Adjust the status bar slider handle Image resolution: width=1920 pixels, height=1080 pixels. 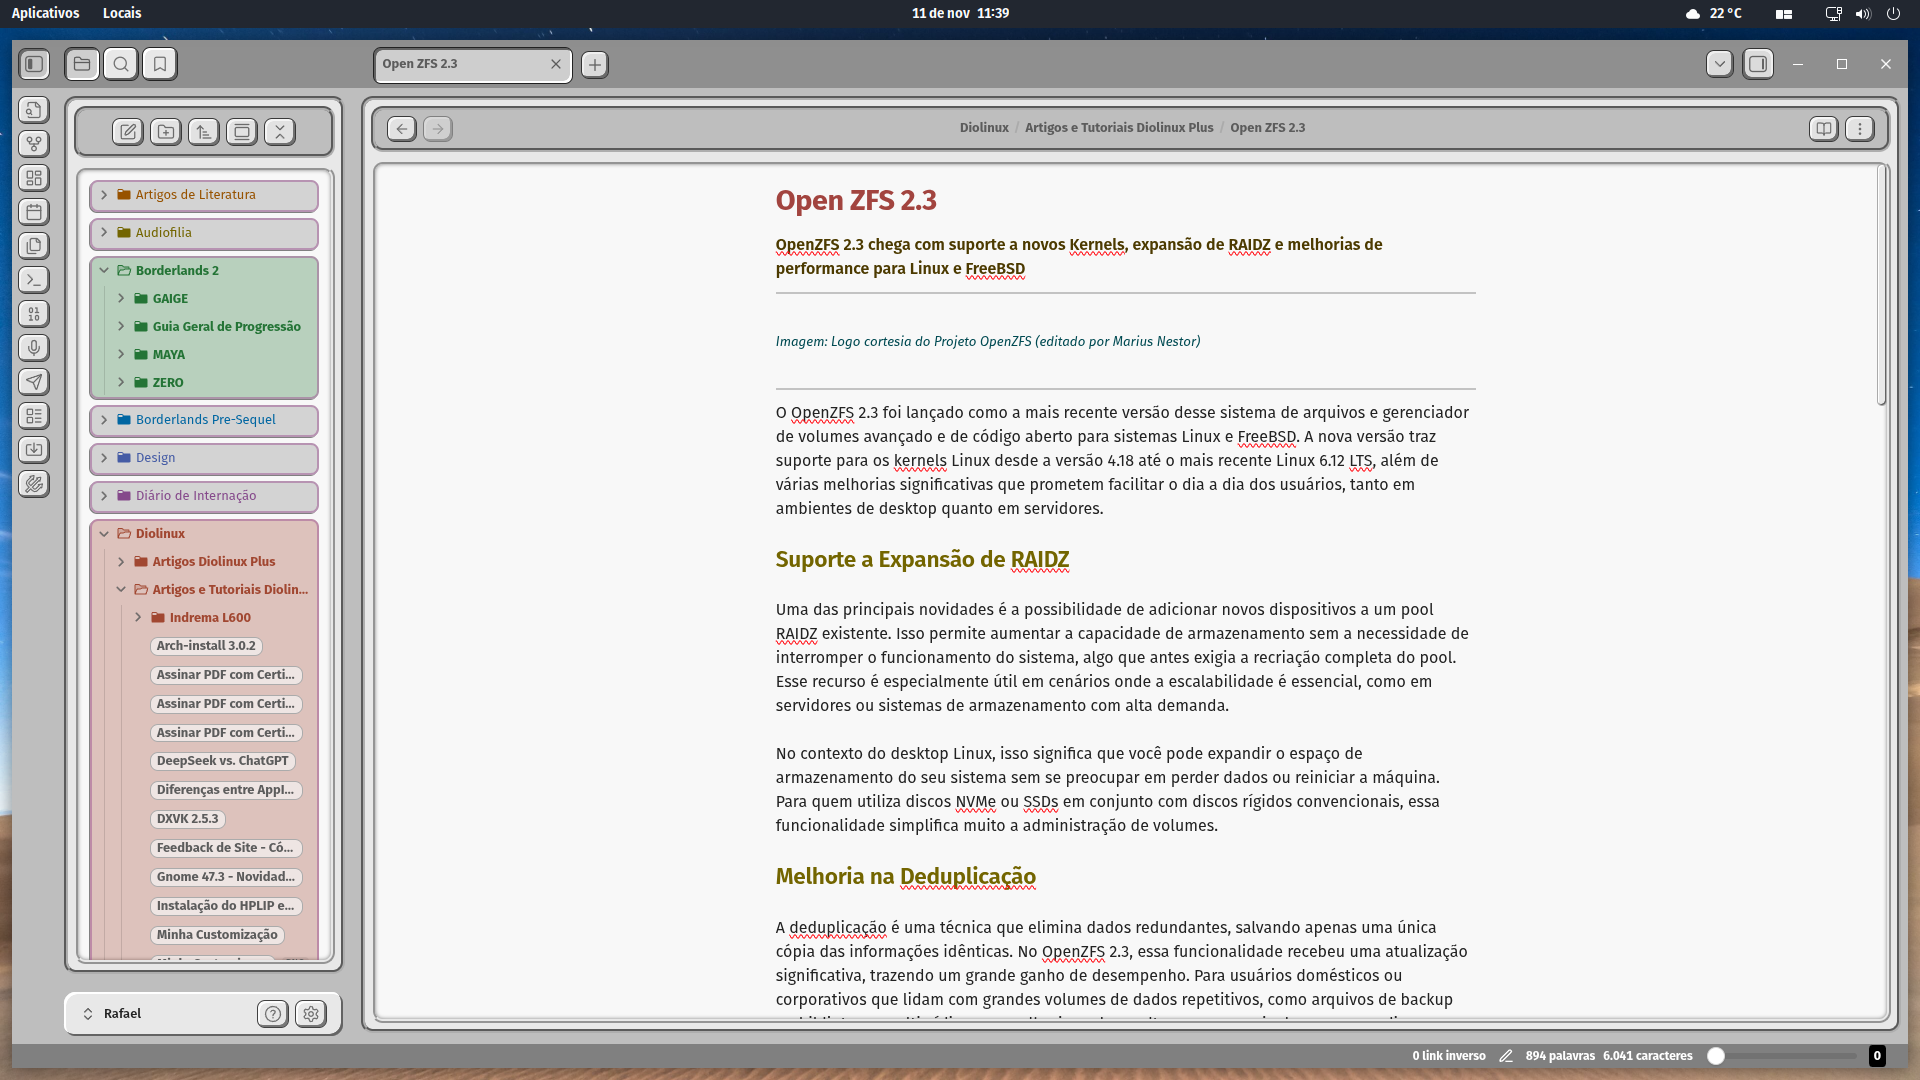pos(1716,1056)
